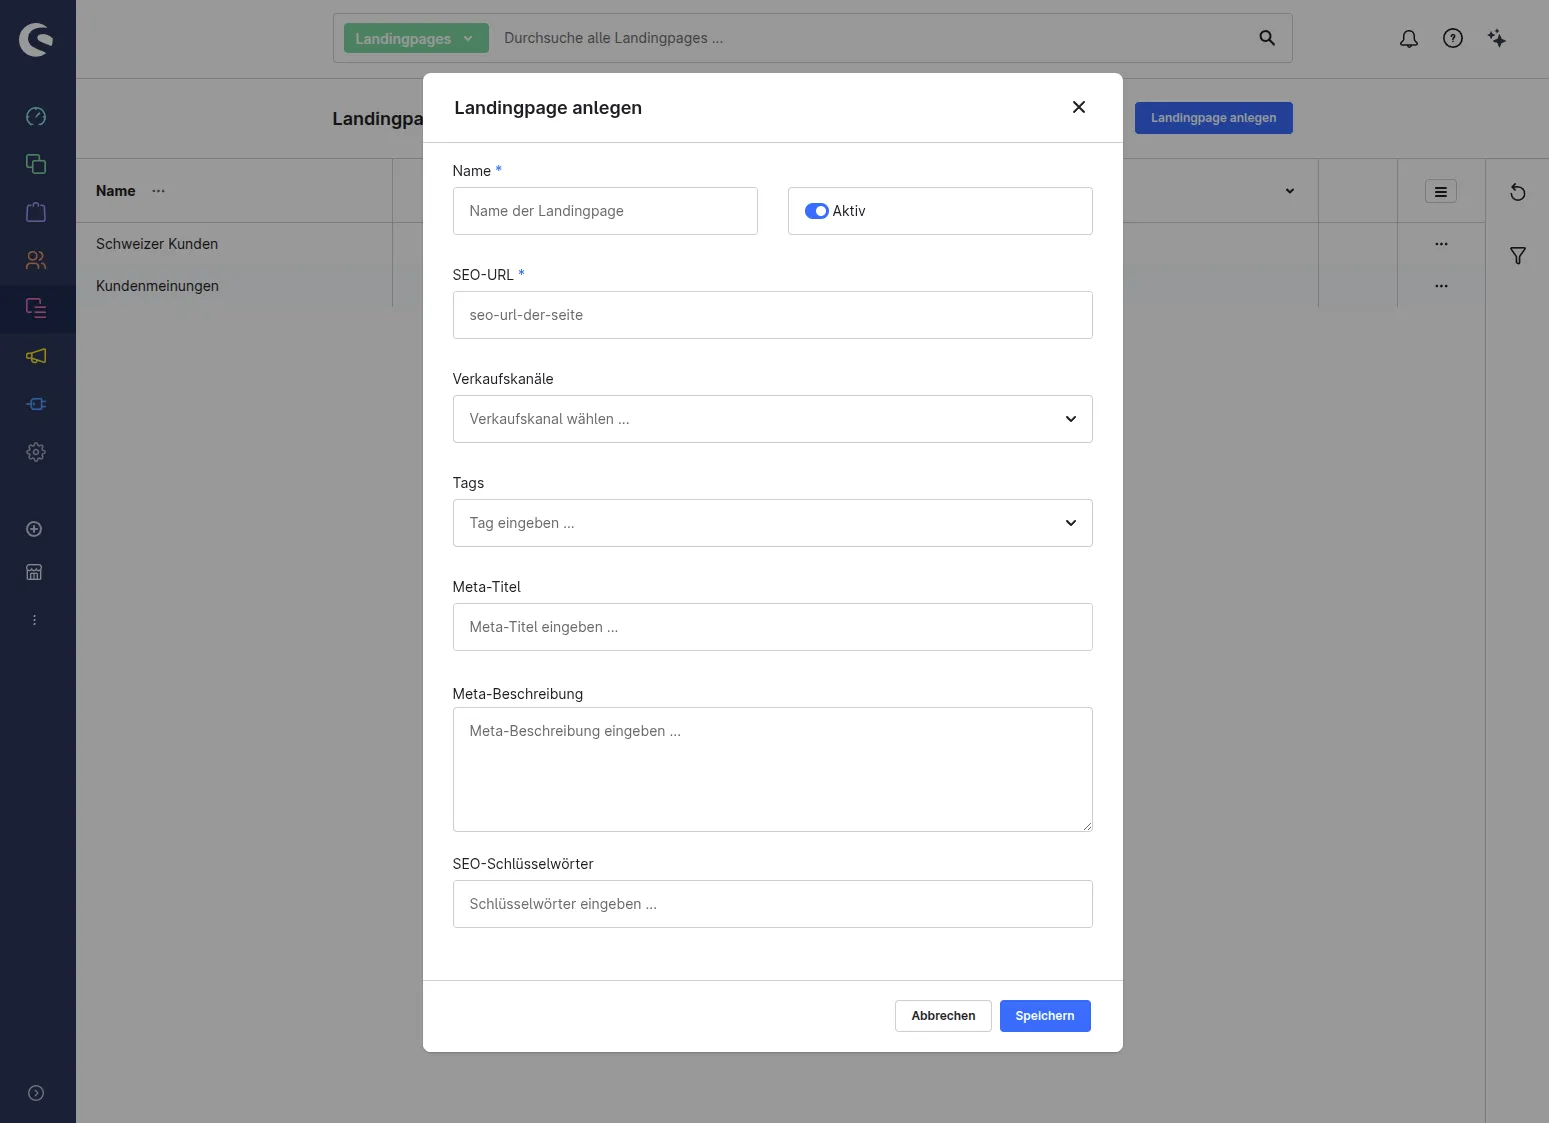Focus the SEO-URL input field
Image resolution: width=1549 pixels, height=1123 pixels.
772,315
